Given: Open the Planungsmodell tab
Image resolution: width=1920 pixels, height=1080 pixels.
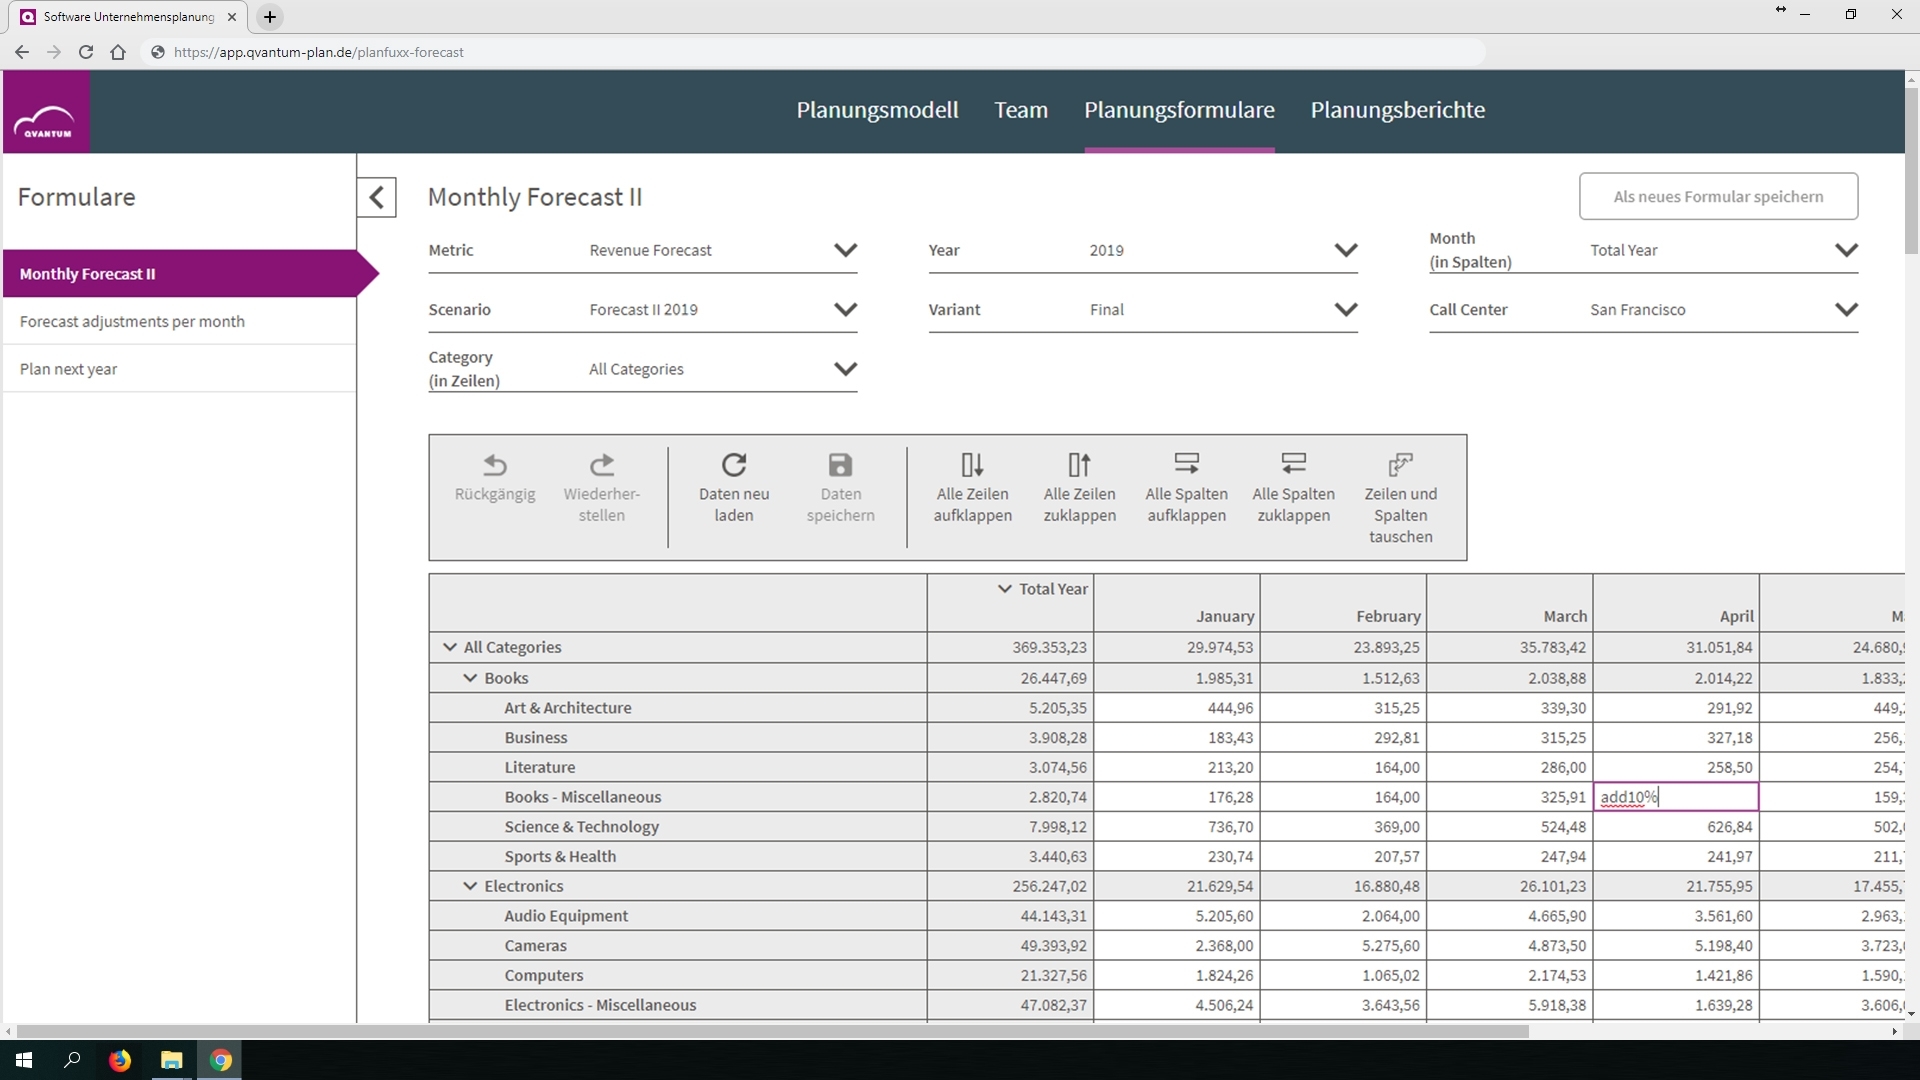Looking at the screenshot, I should point(877,110).
